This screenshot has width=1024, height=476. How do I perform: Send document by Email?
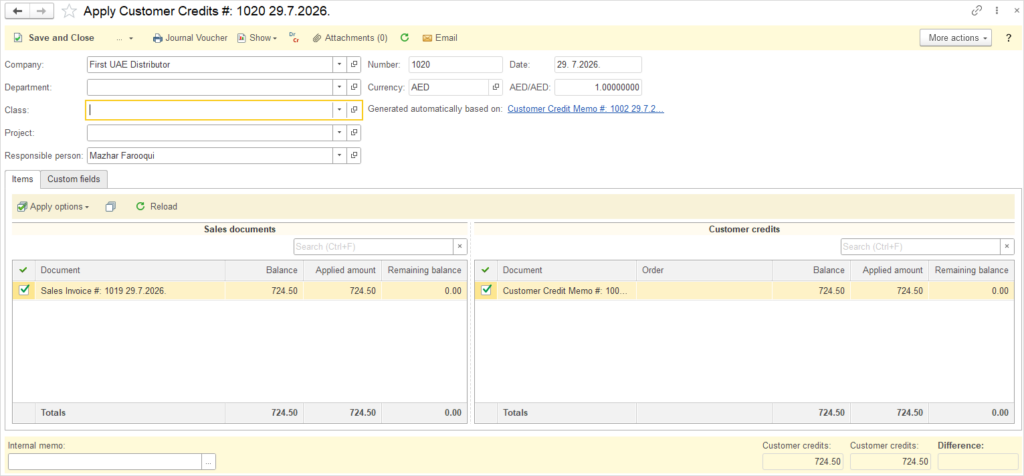pos(440,38)
